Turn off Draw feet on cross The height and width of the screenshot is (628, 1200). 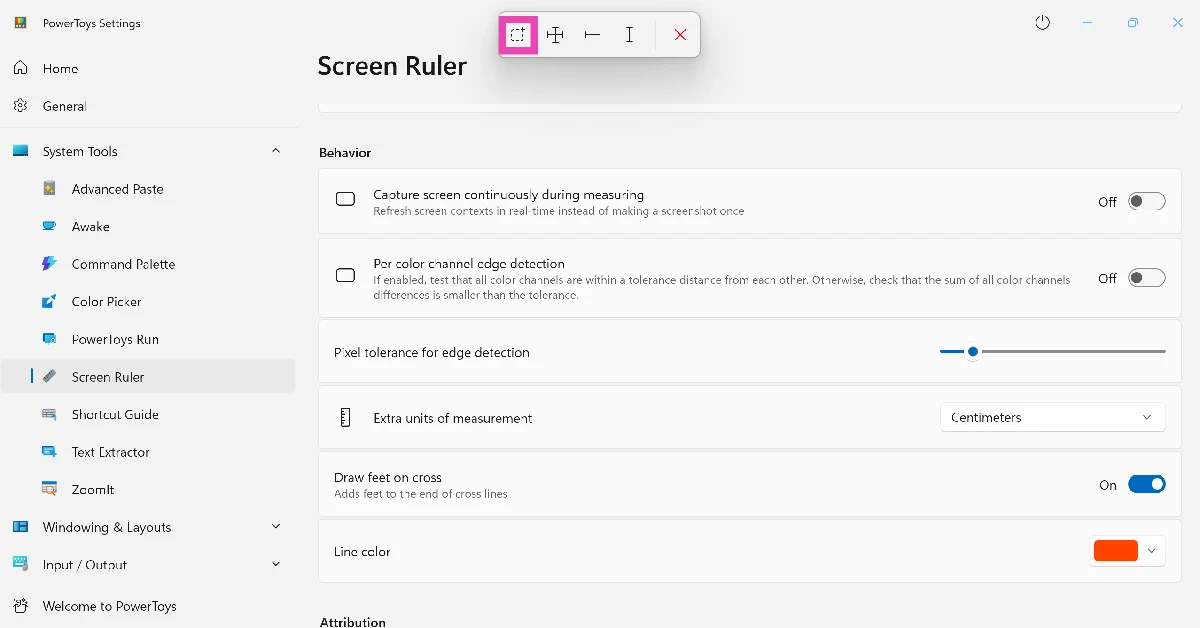[x=1147, y=485]
